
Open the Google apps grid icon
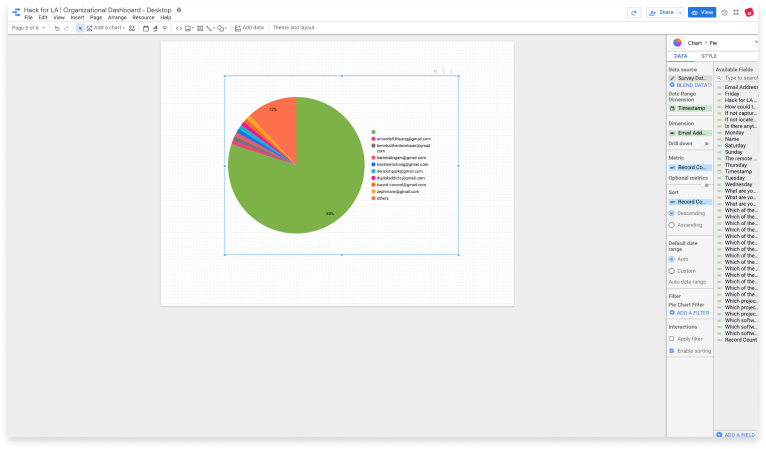[x=737, y=12]
